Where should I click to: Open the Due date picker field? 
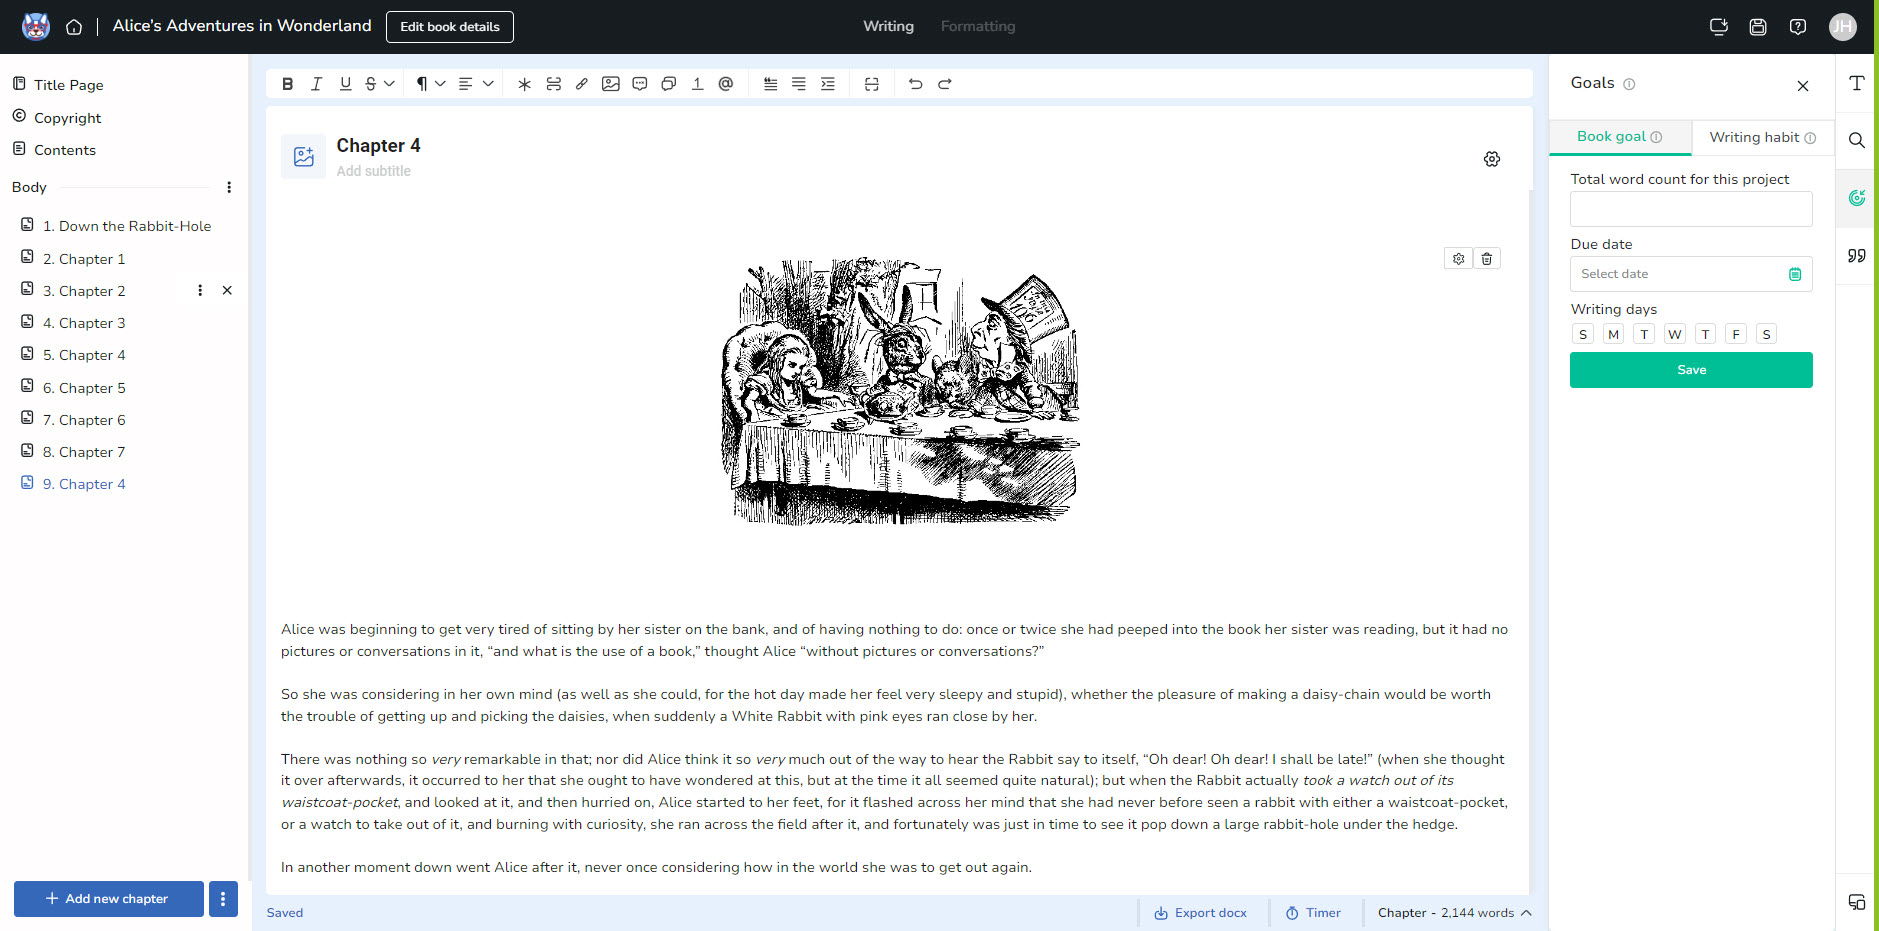(1691, 274)
